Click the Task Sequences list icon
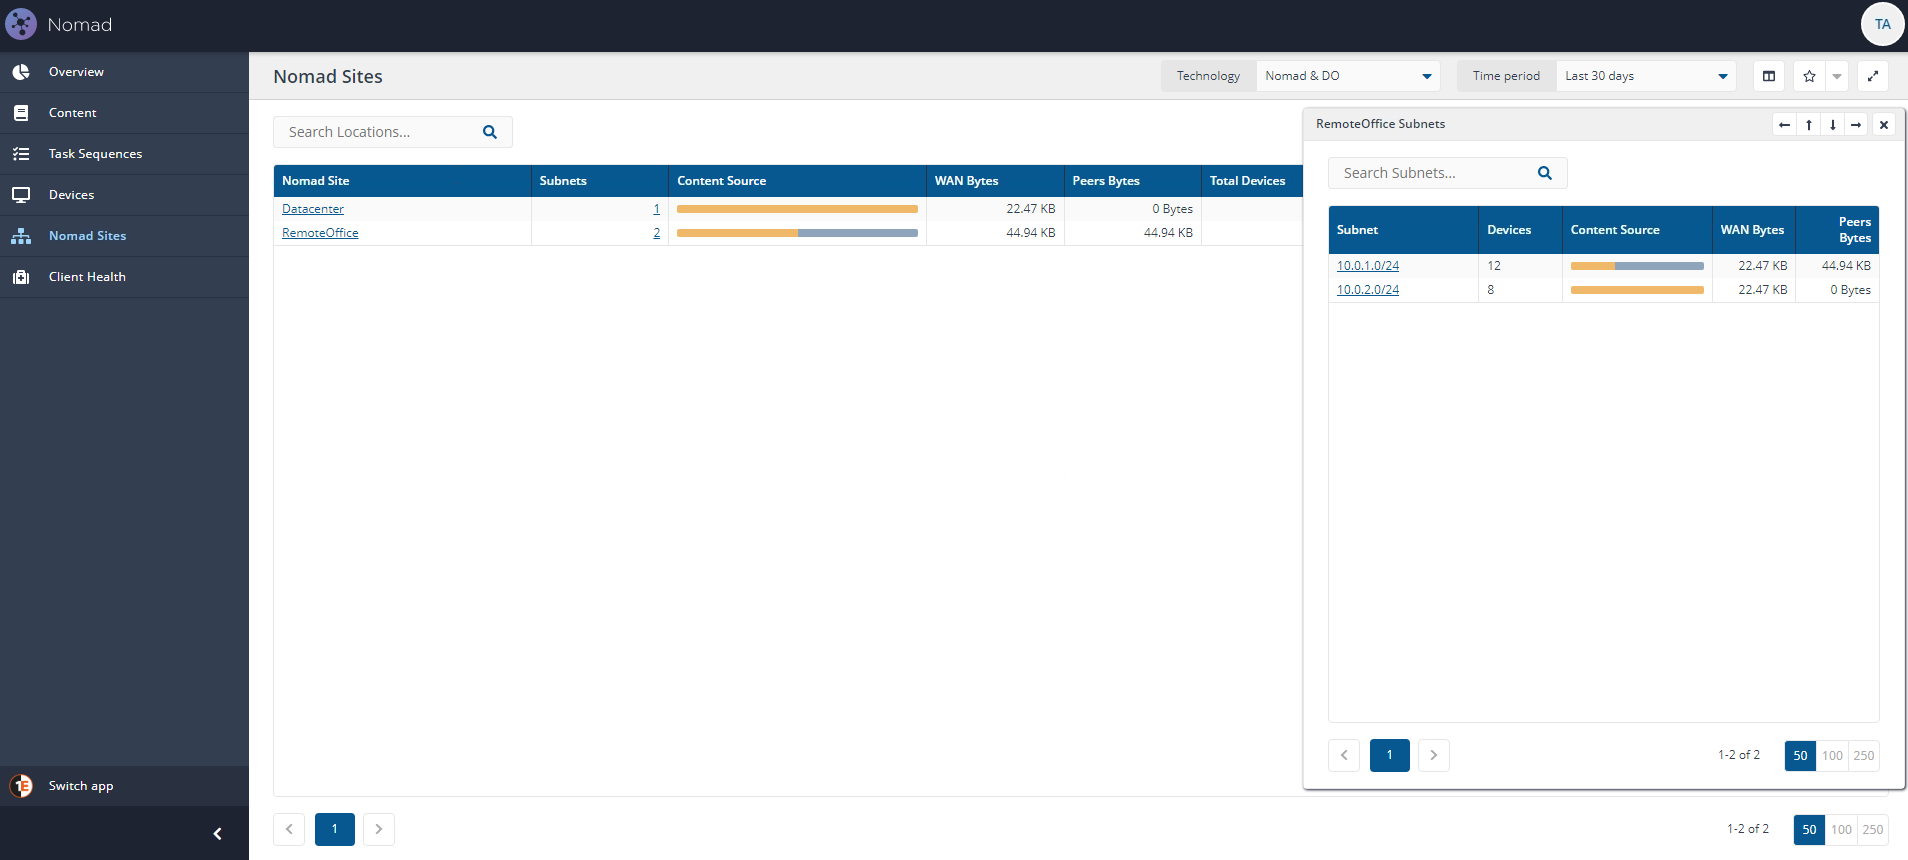 tap(21, 154)
